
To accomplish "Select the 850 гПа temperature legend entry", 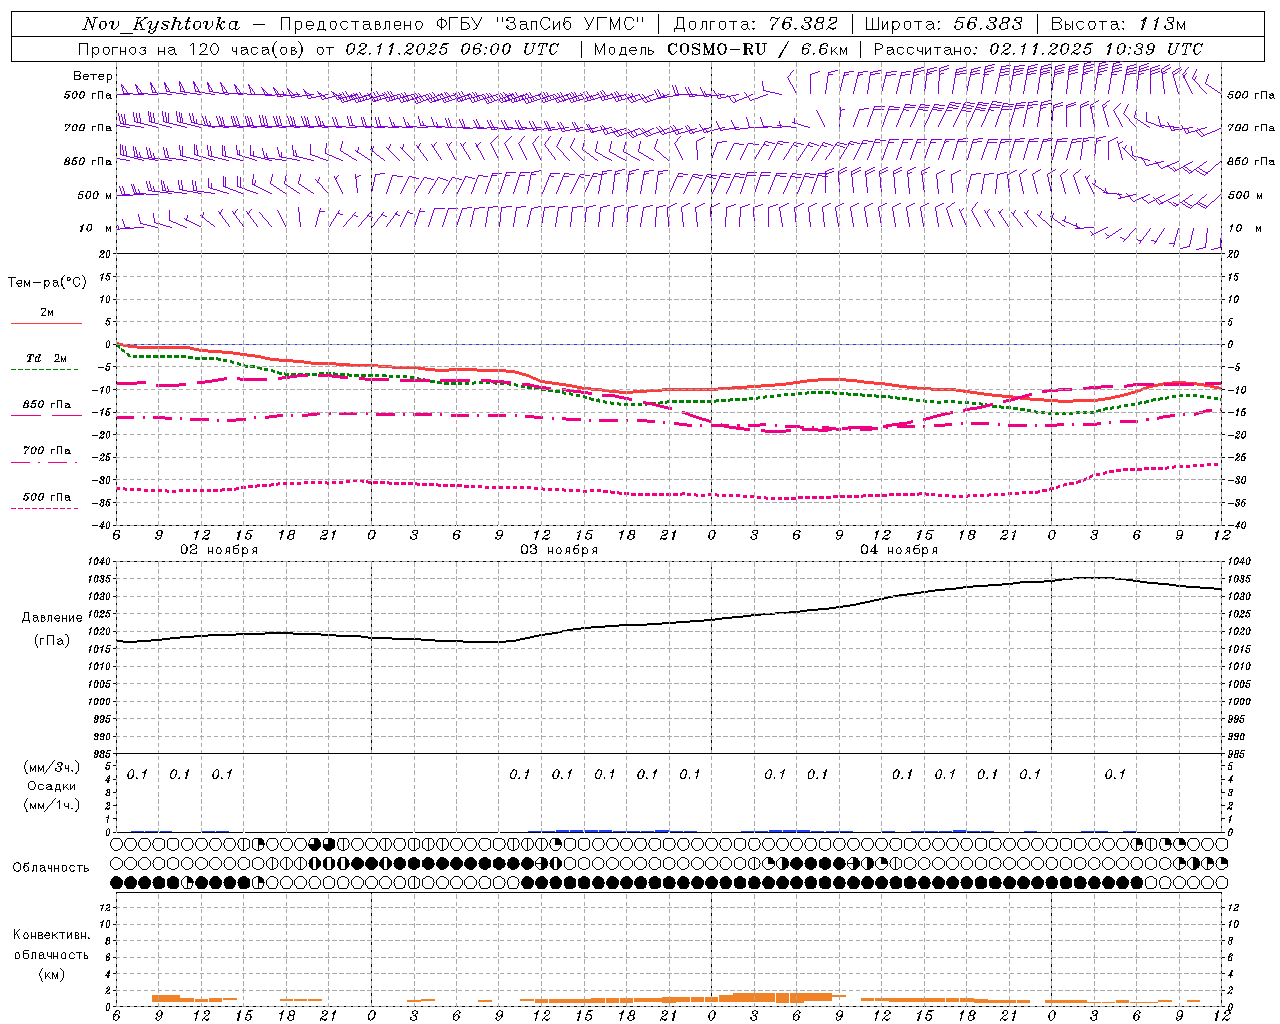I will pyautogui.click(x=47, y=405).
